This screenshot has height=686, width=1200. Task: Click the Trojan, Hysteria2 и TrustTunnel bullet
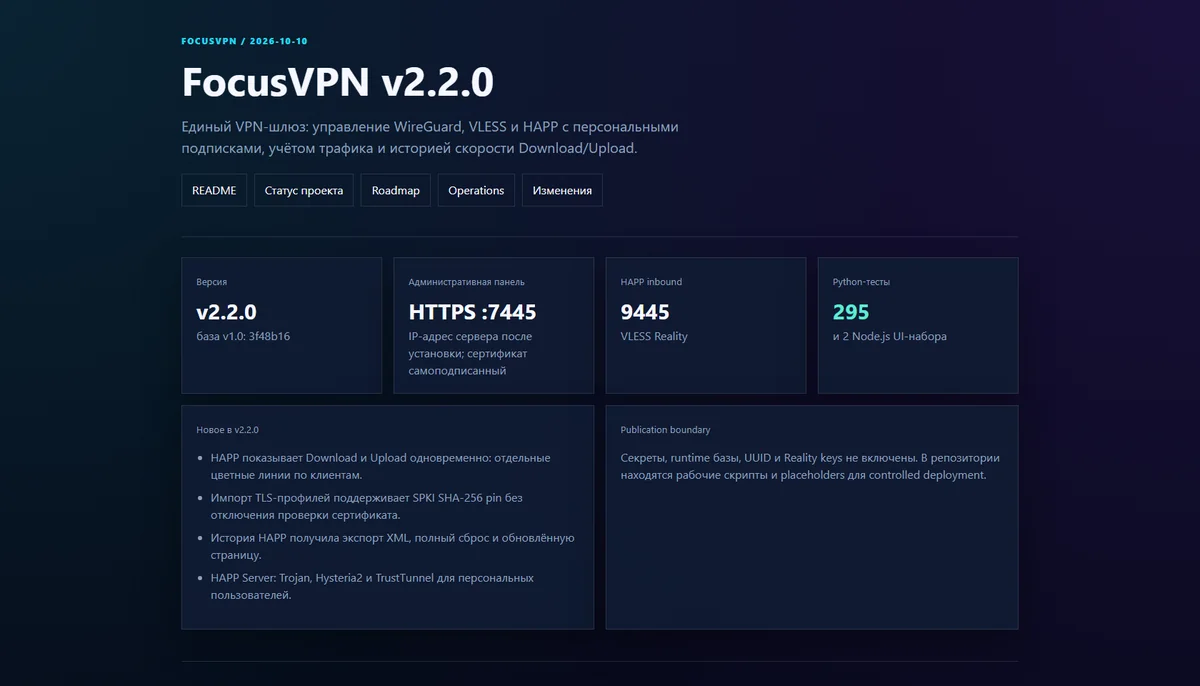coord(372,586)
